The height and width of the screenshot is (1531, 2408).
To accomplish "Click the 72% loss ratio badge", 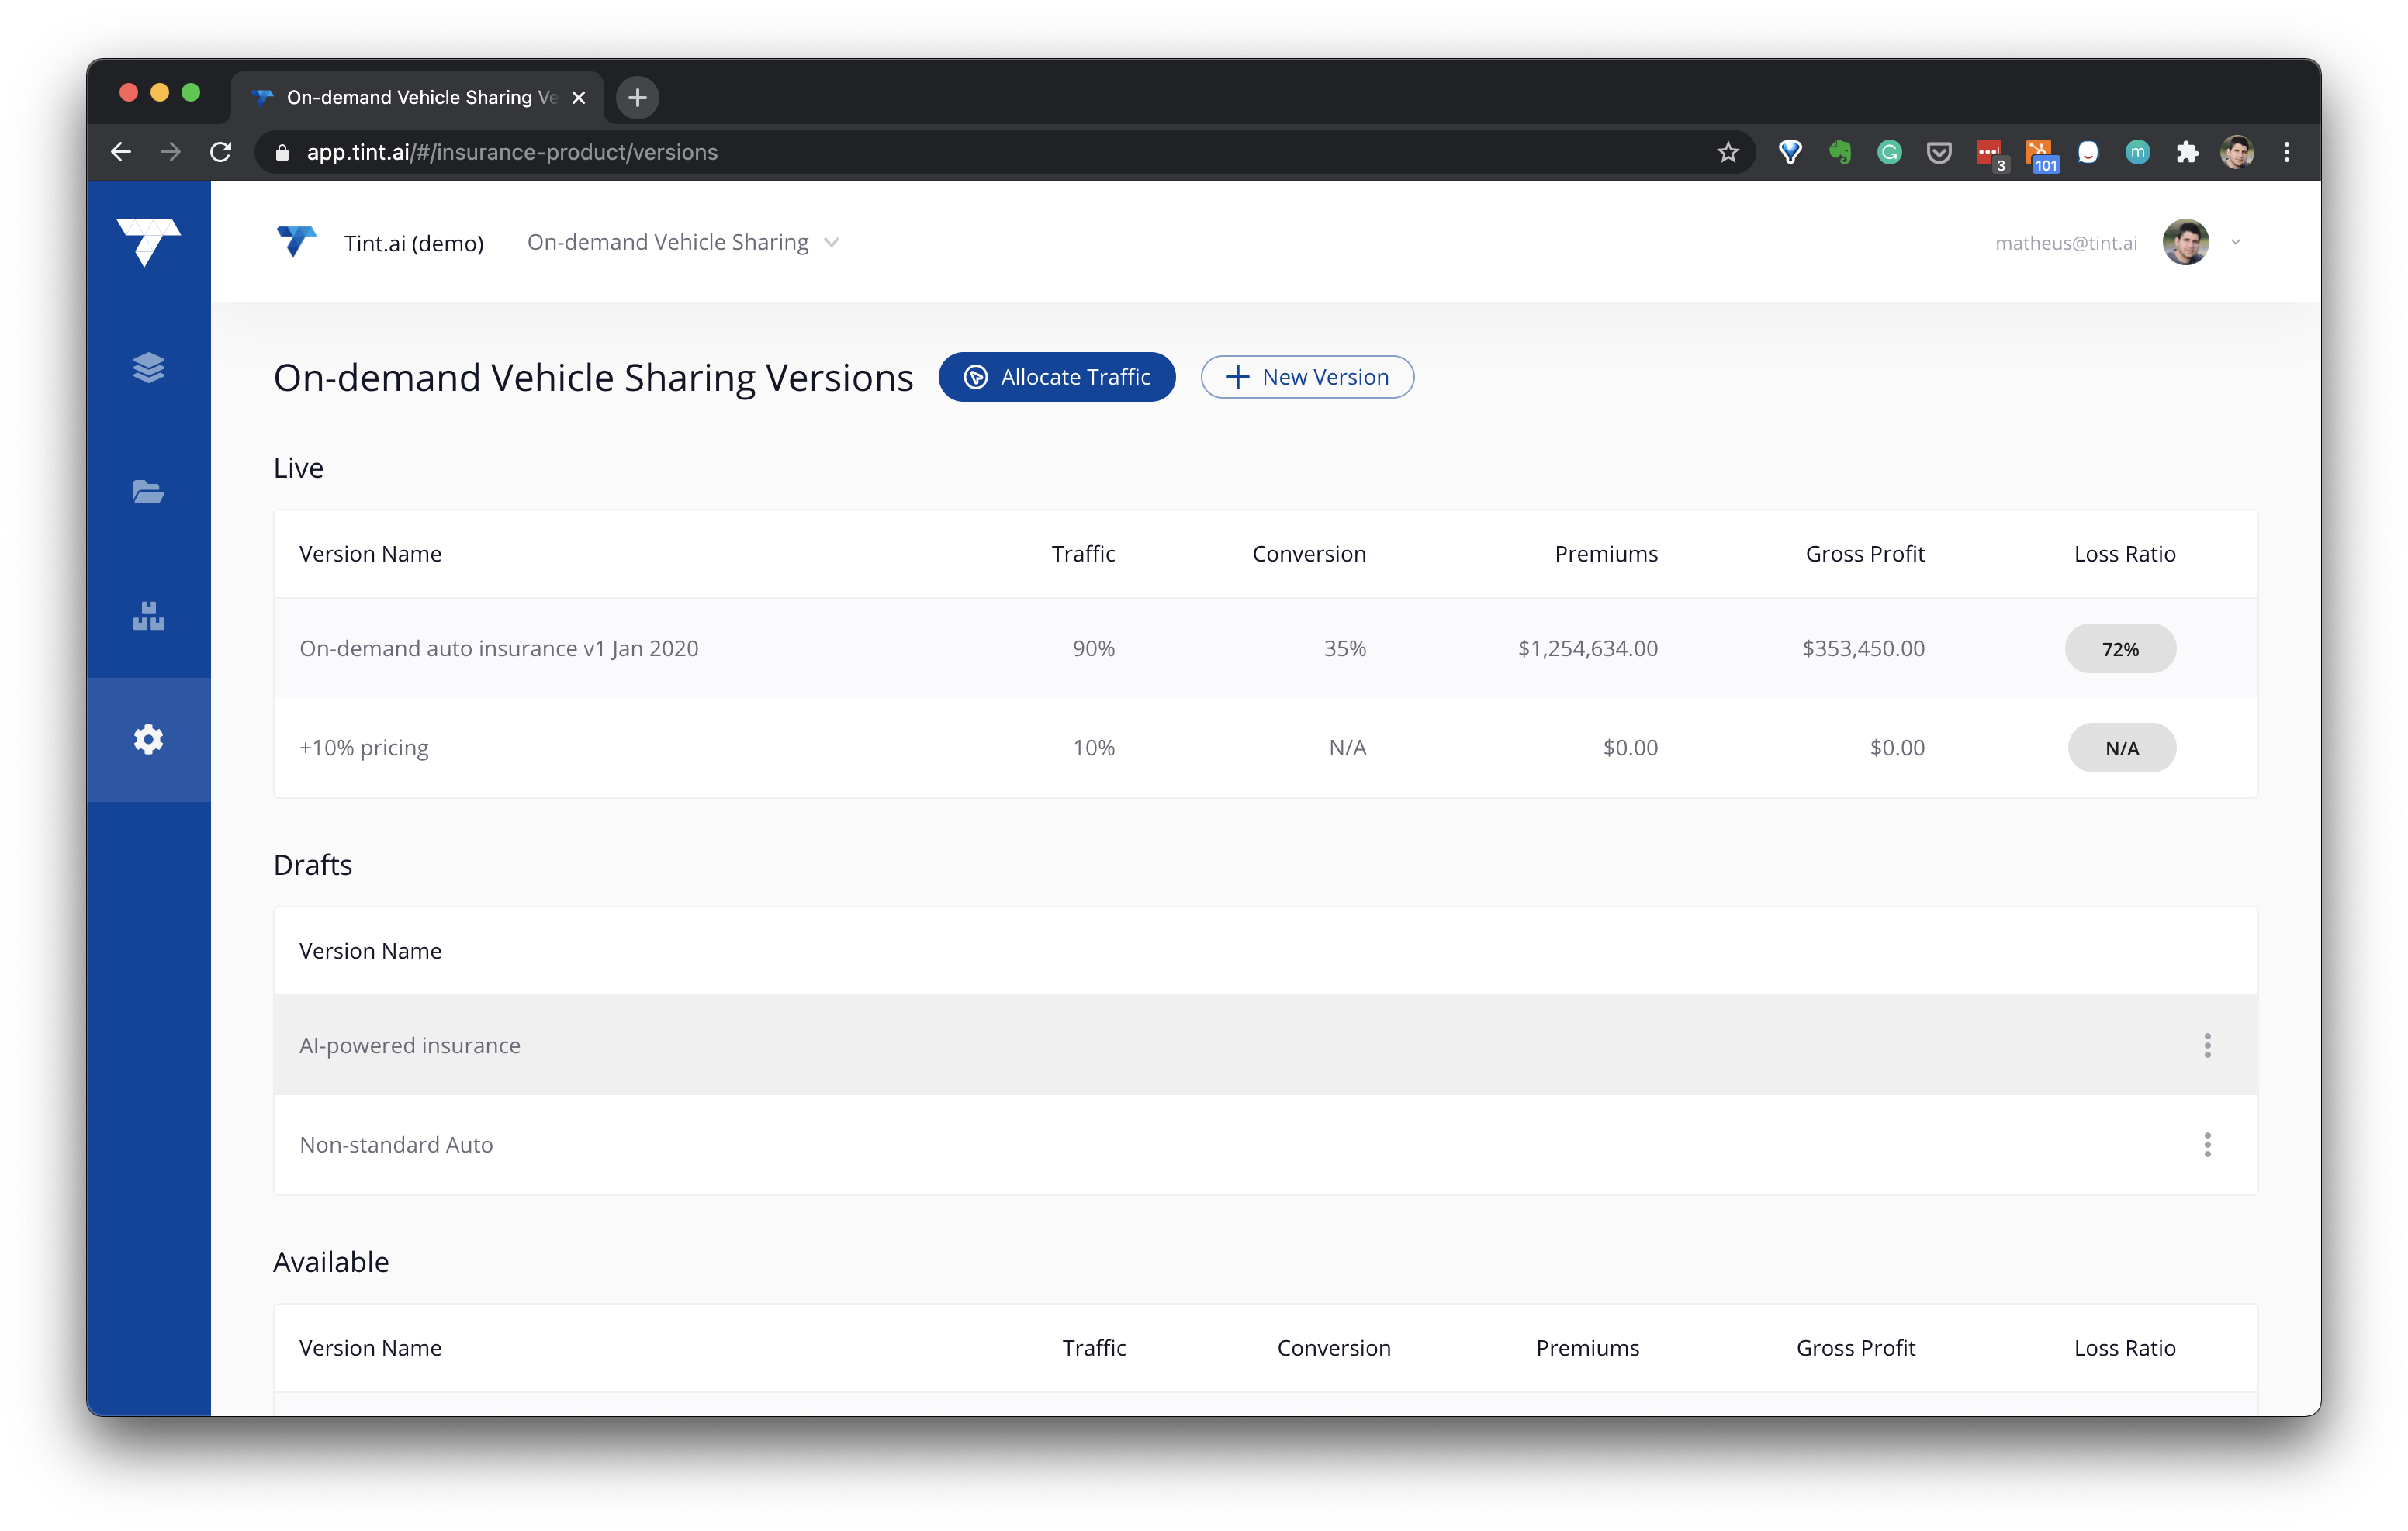I will coord(2120,648).
